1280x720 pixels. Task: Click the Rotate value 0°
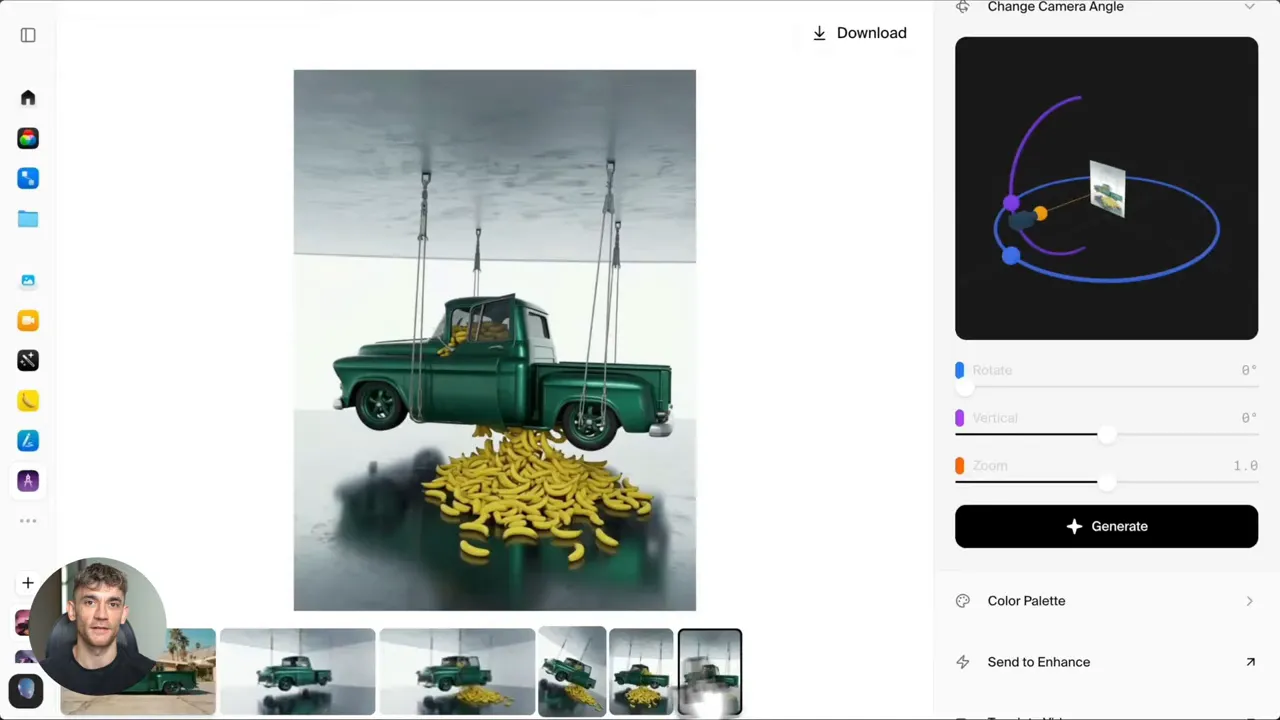coord(1249,370)
